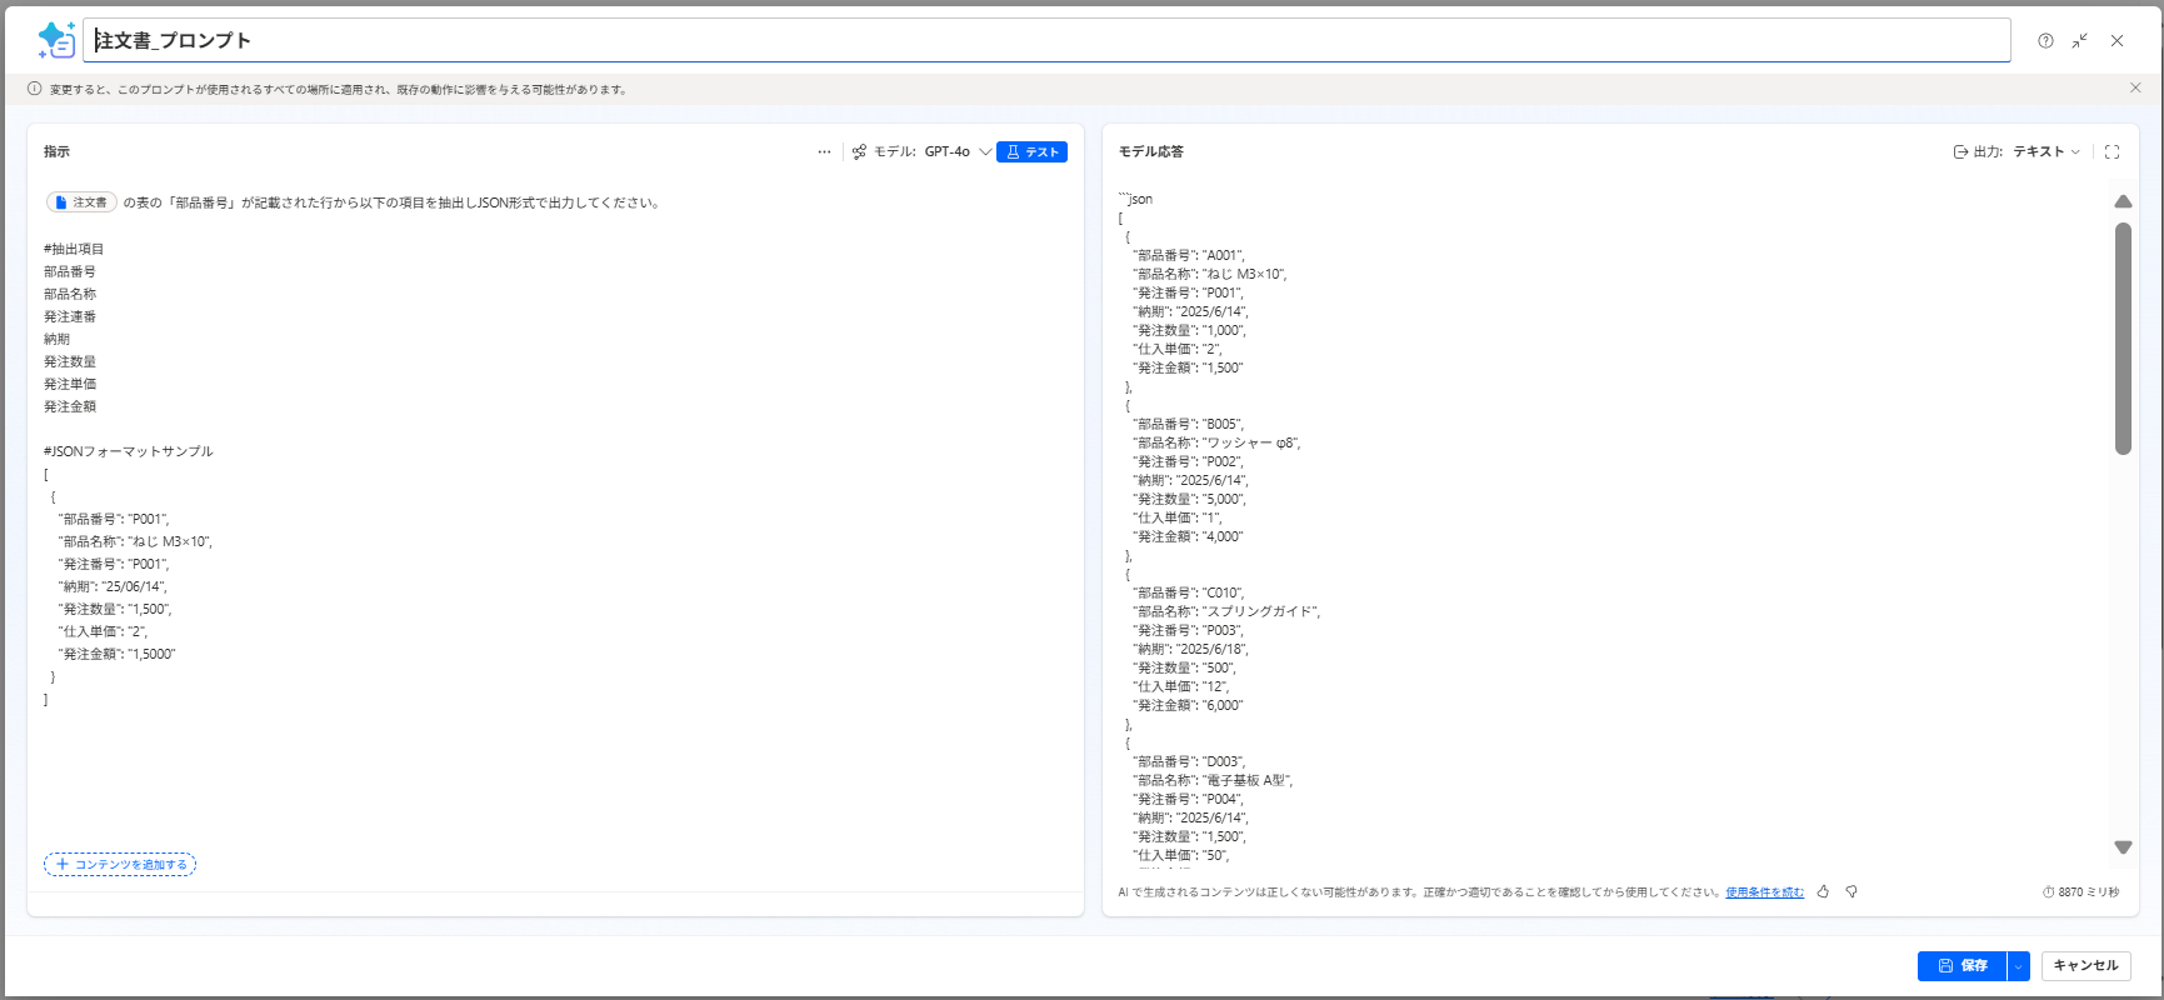Click the "発注金額": "1,5000" sample line
The image size is (2164, 1000).
click(117, 654)
